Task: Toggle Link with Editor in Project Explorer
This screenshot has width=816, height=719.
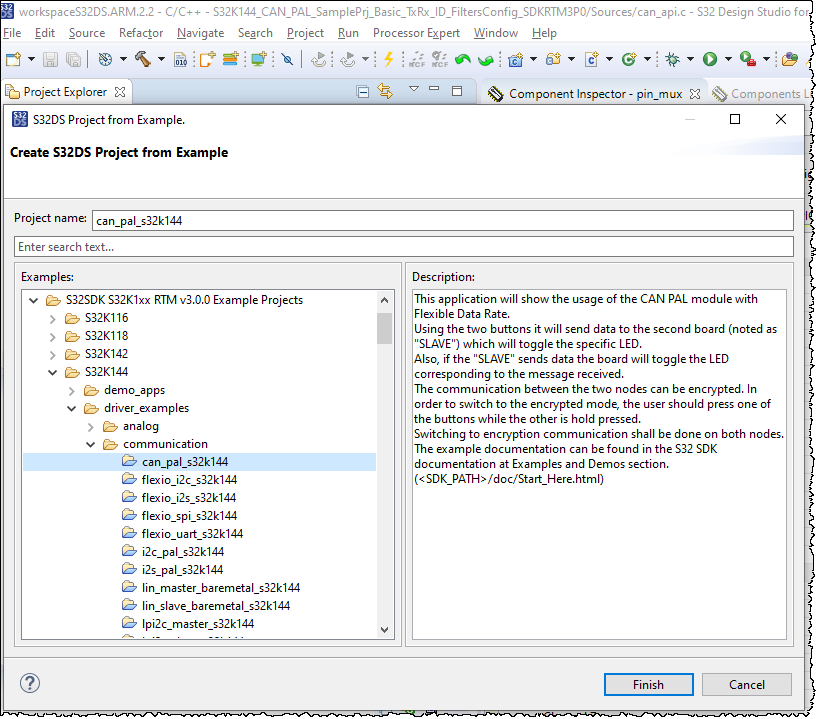Action: tap(385, 92)
